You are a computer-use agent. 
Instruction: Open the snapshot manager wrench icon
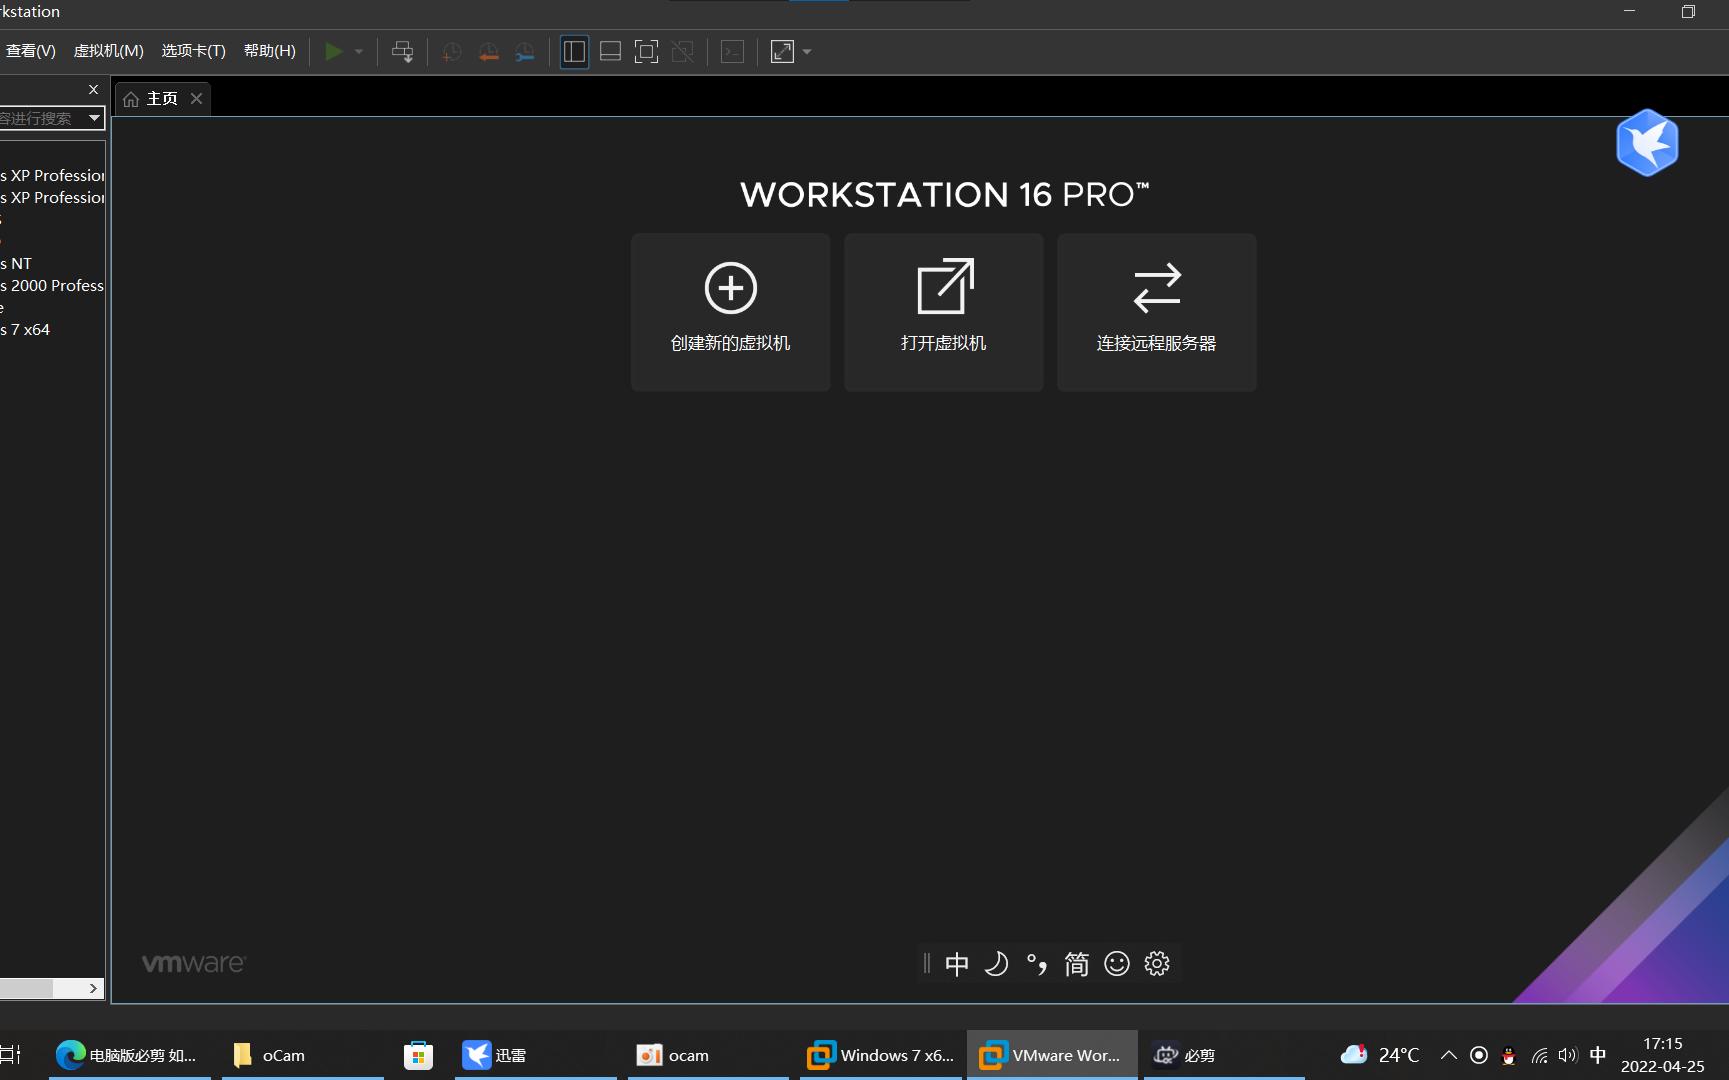(x=525, y=52)
